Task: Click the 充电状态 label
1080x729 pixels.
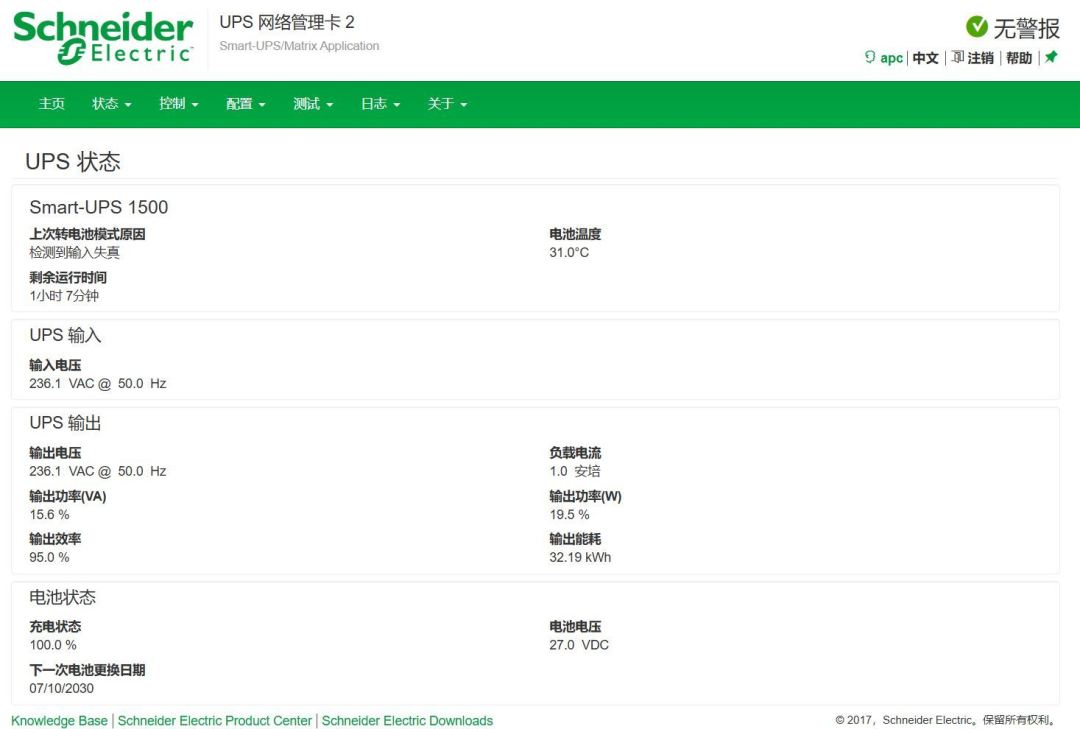Action: click(x=55, y=626)
